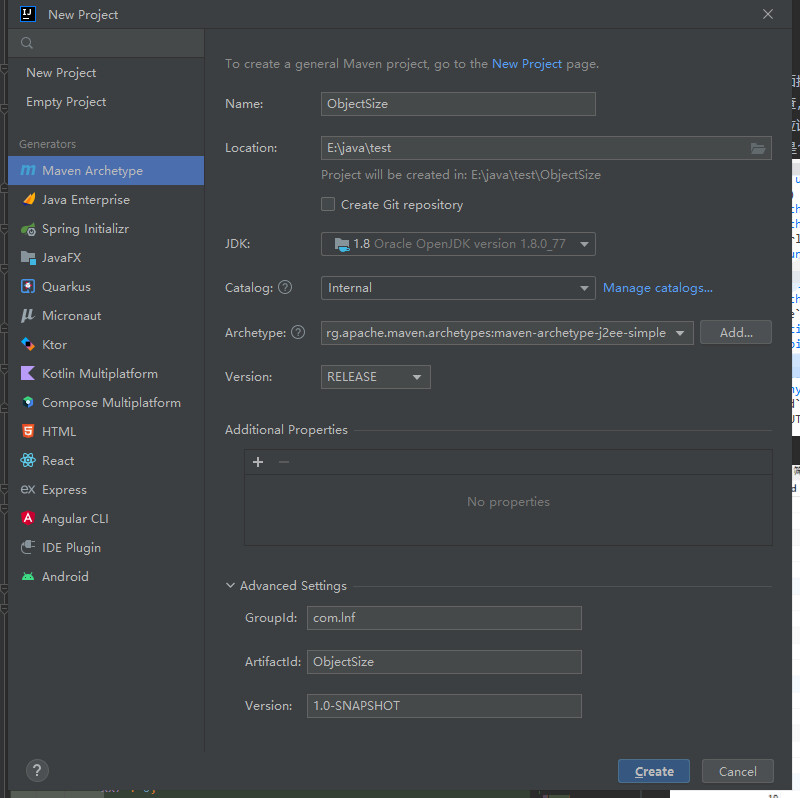Pick the Spring Initializr generator

(x=85, y=229)
